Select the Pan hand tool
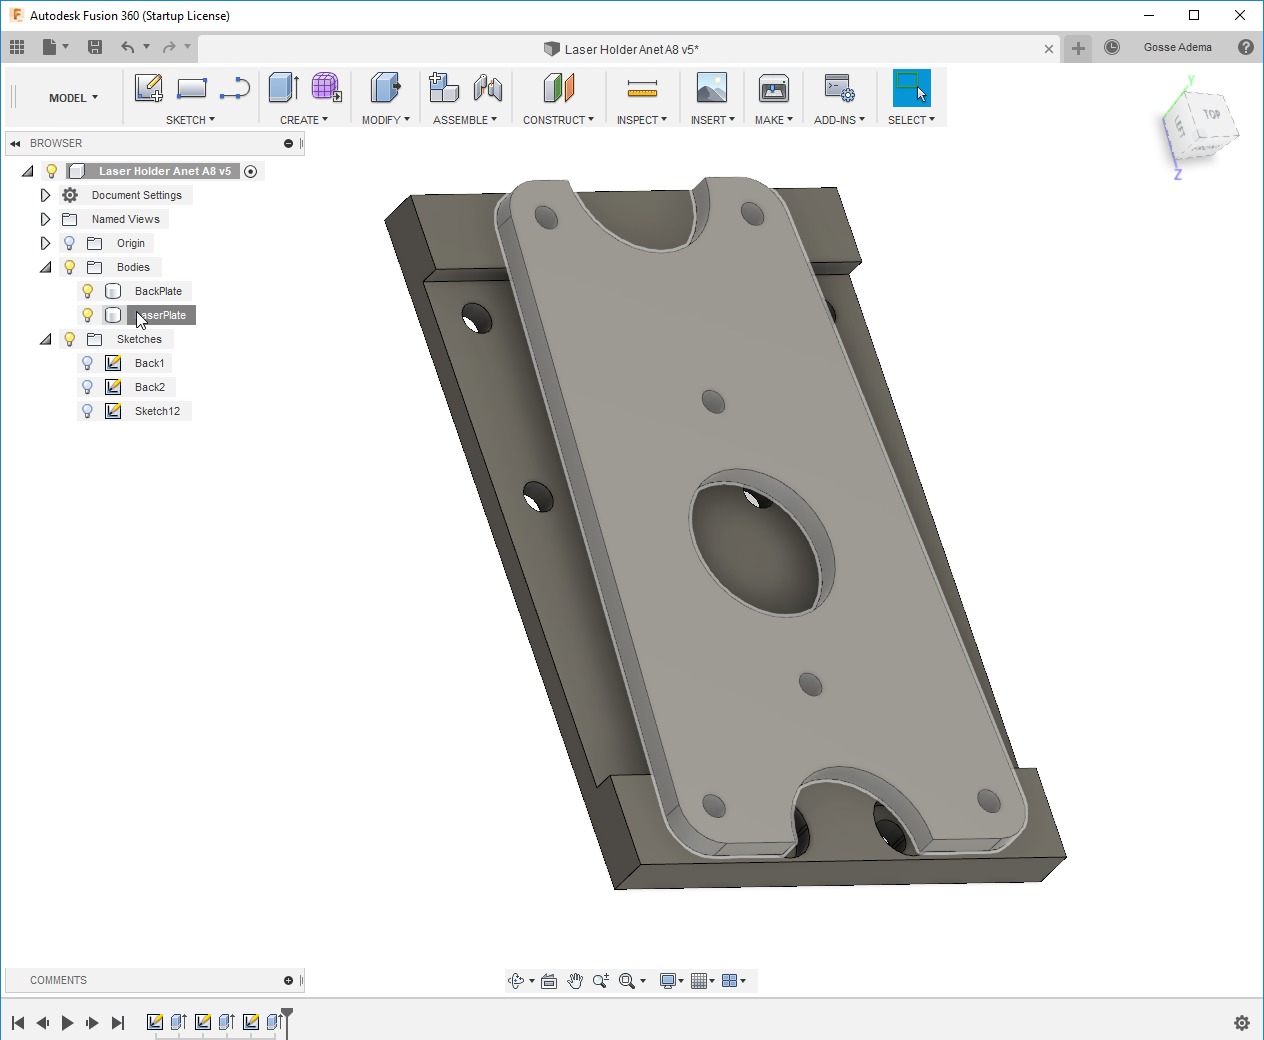1264x1040 pixels. (575, 981)
